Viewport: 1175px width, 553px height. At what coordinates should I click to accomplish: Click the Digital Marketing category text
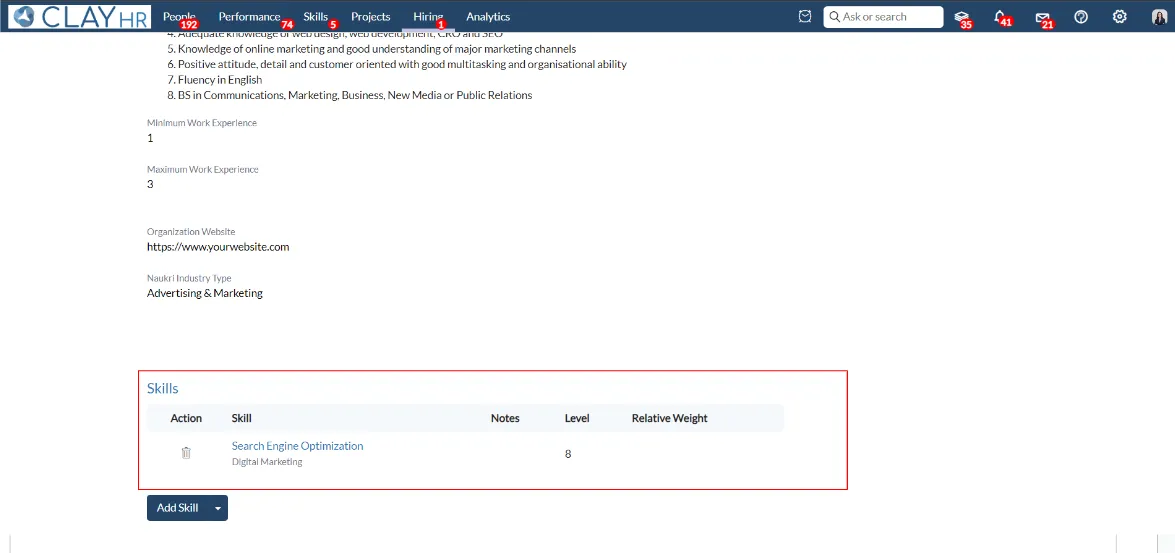[x=267, y=462]
